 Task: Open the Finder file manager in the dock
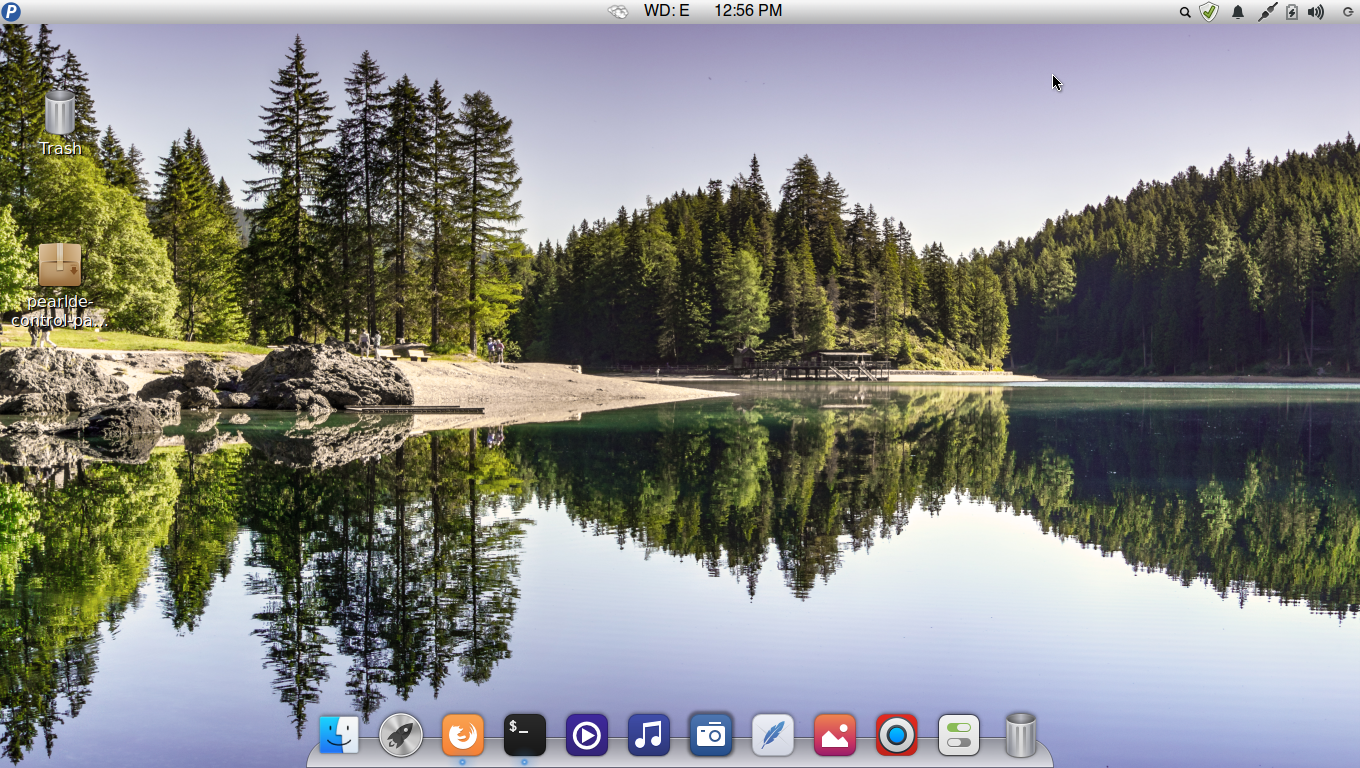(339, 736)
